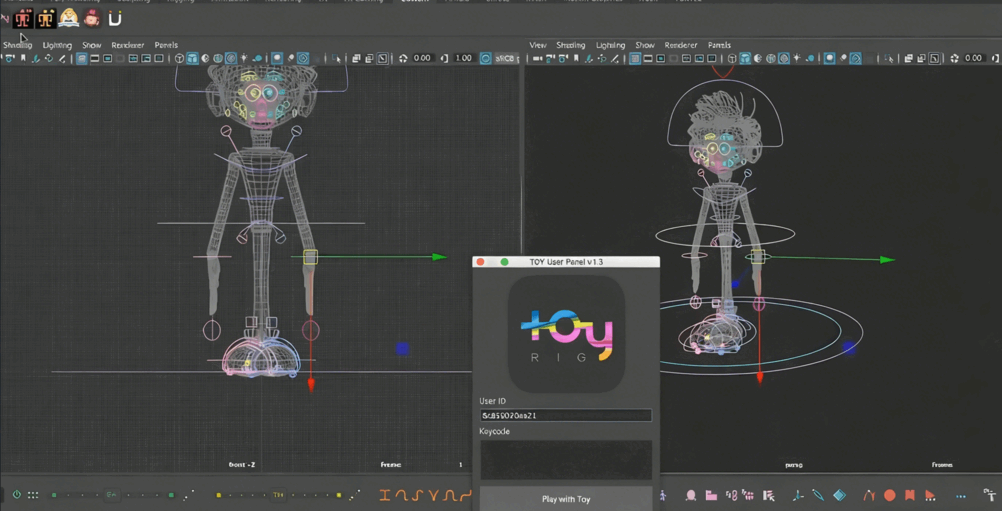Click red circle icon in bottom bar

point(890,495)
